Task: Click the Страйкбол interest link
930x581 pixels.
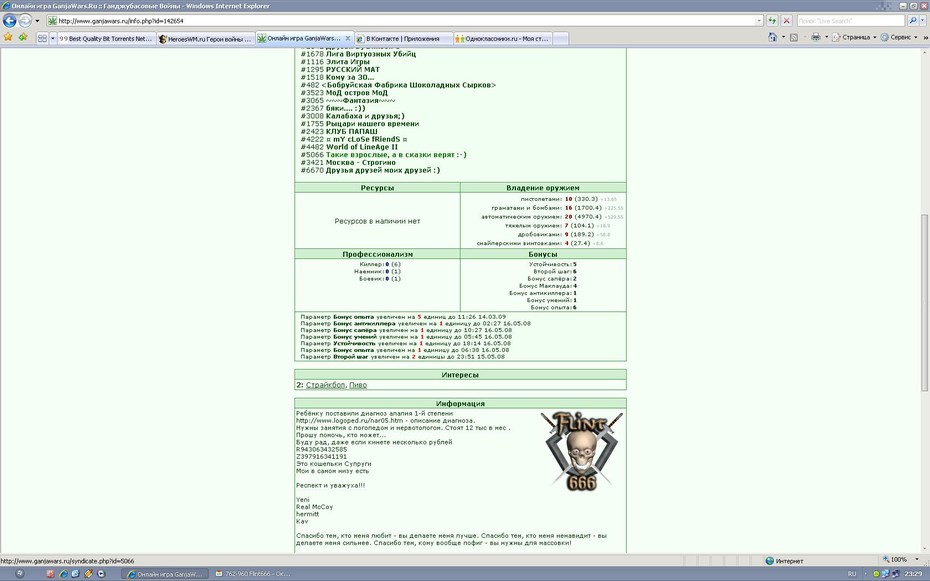Action: click(325, 385)
